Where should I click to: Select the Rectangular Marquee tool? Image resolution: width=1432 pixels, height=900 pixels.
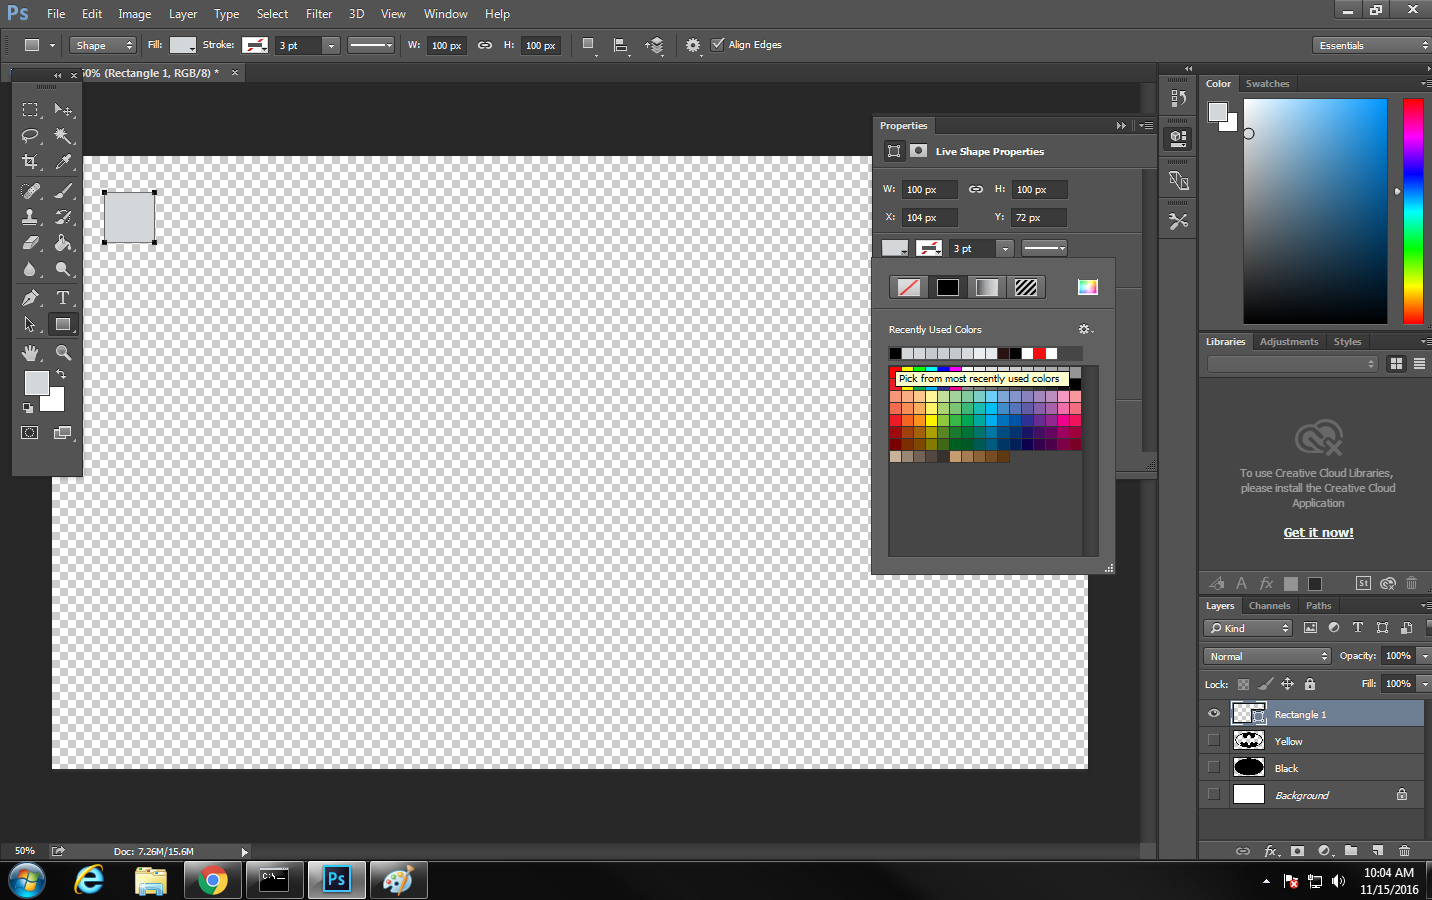pos(31,110)
